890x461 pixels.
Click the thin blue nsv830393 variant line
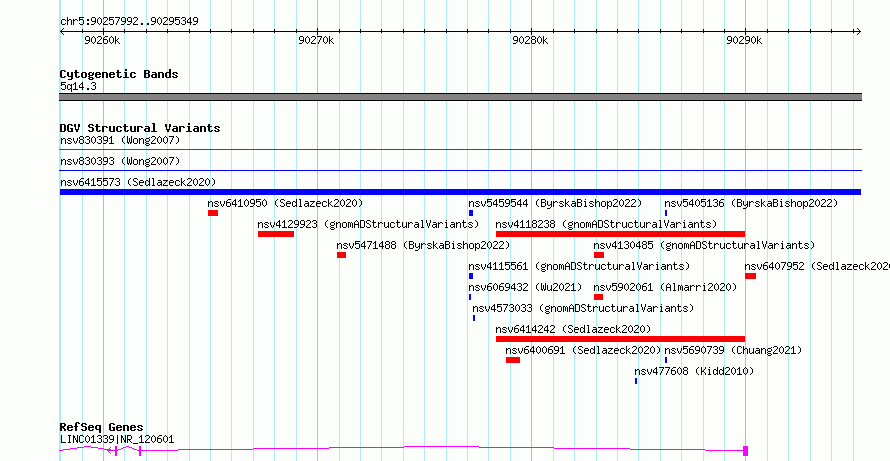460,170
